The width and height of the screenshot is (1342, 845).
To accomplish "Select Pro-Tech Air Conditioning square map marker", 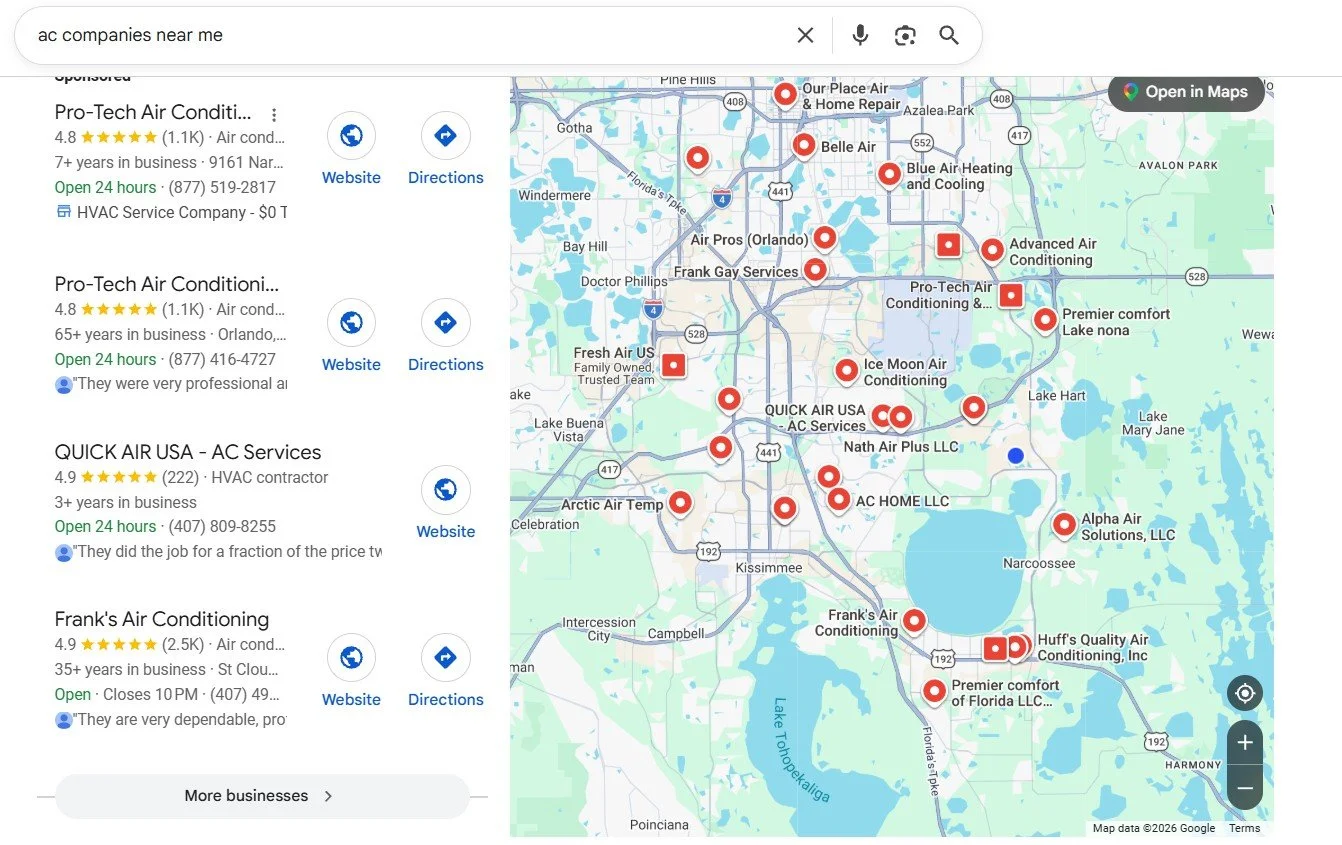I will pyautogui.click(x=1011, y=295).
